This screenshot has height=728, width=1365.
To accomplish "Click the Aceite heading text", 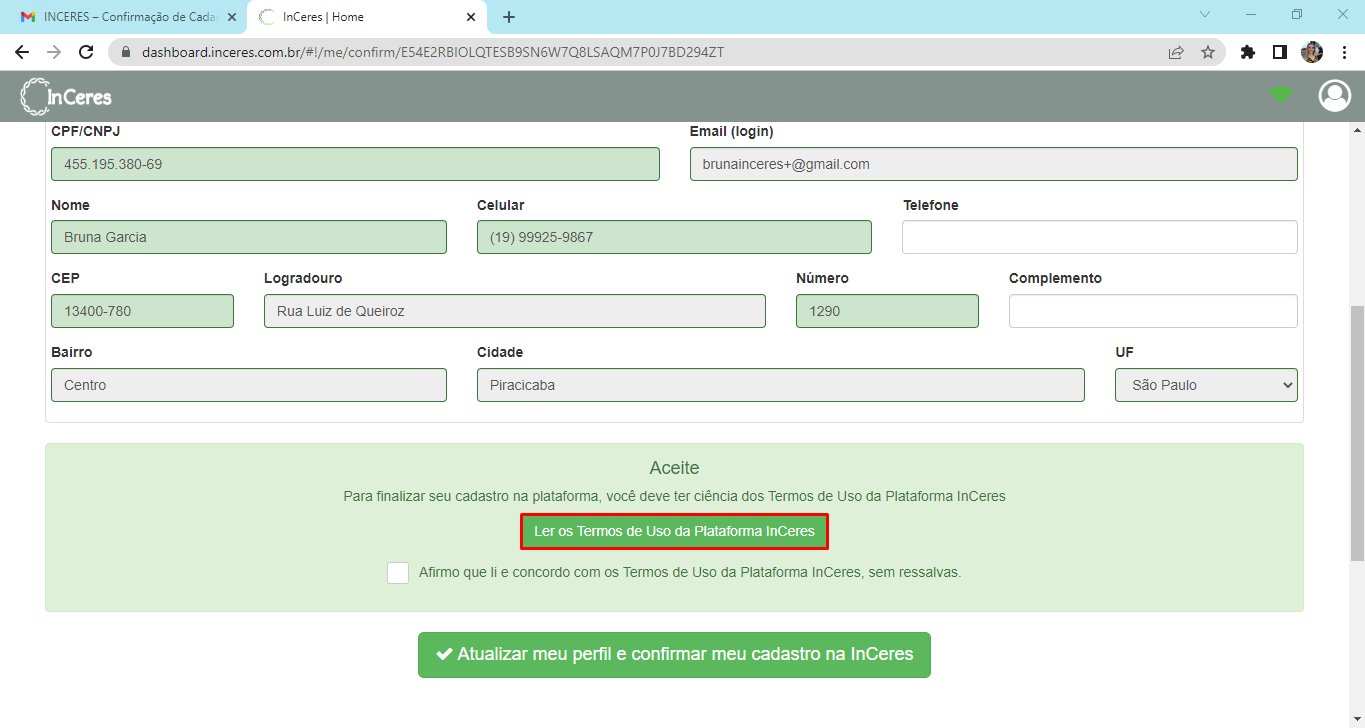I will pos(674,467).
